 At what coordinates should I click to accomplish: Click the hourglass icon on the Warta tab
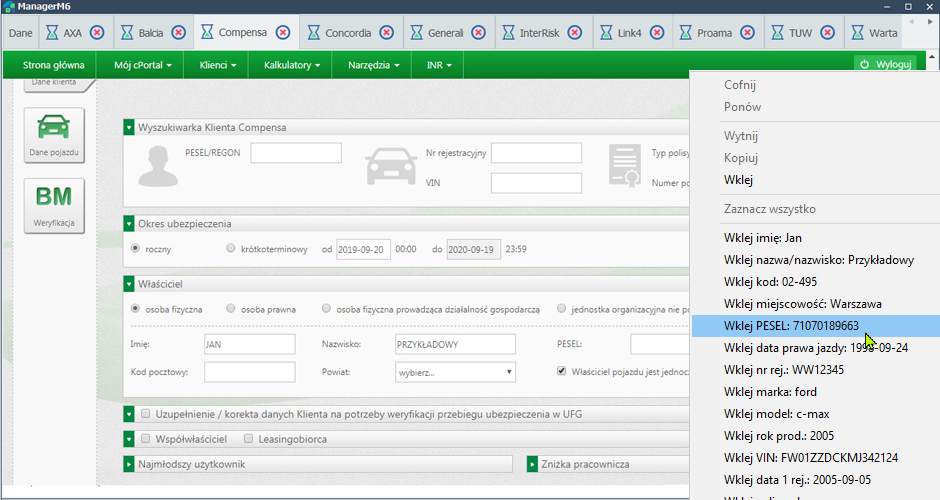[x=858, y=32]
